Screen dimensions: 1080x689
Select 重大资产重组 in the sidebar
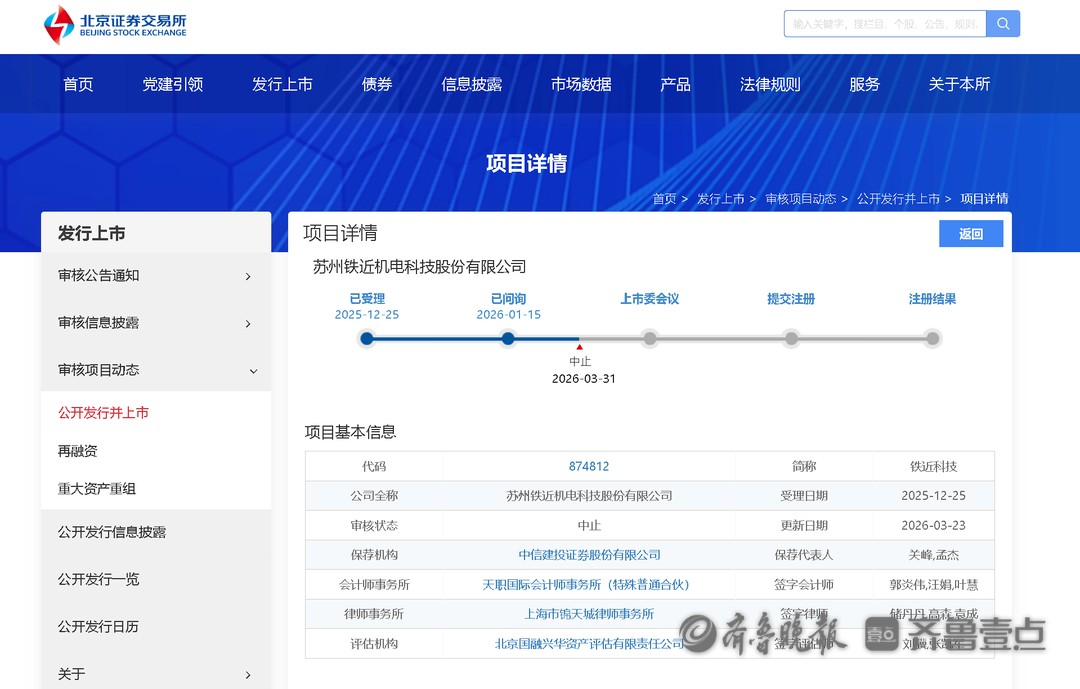tap(97, 489)
